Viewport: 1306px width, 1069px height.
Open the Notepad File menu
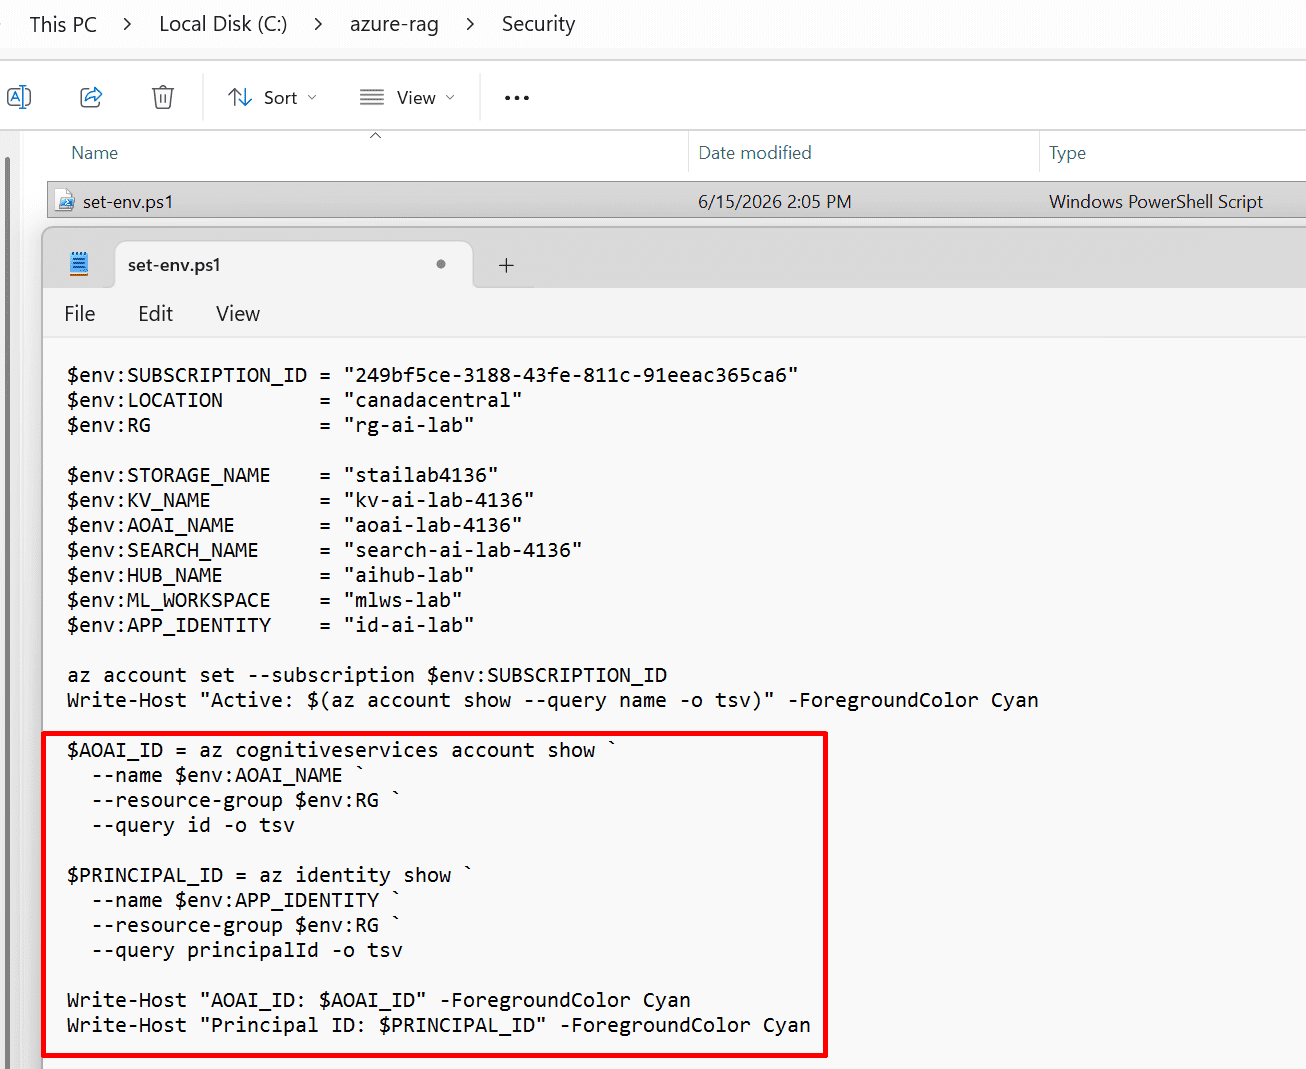coord(80,314)
